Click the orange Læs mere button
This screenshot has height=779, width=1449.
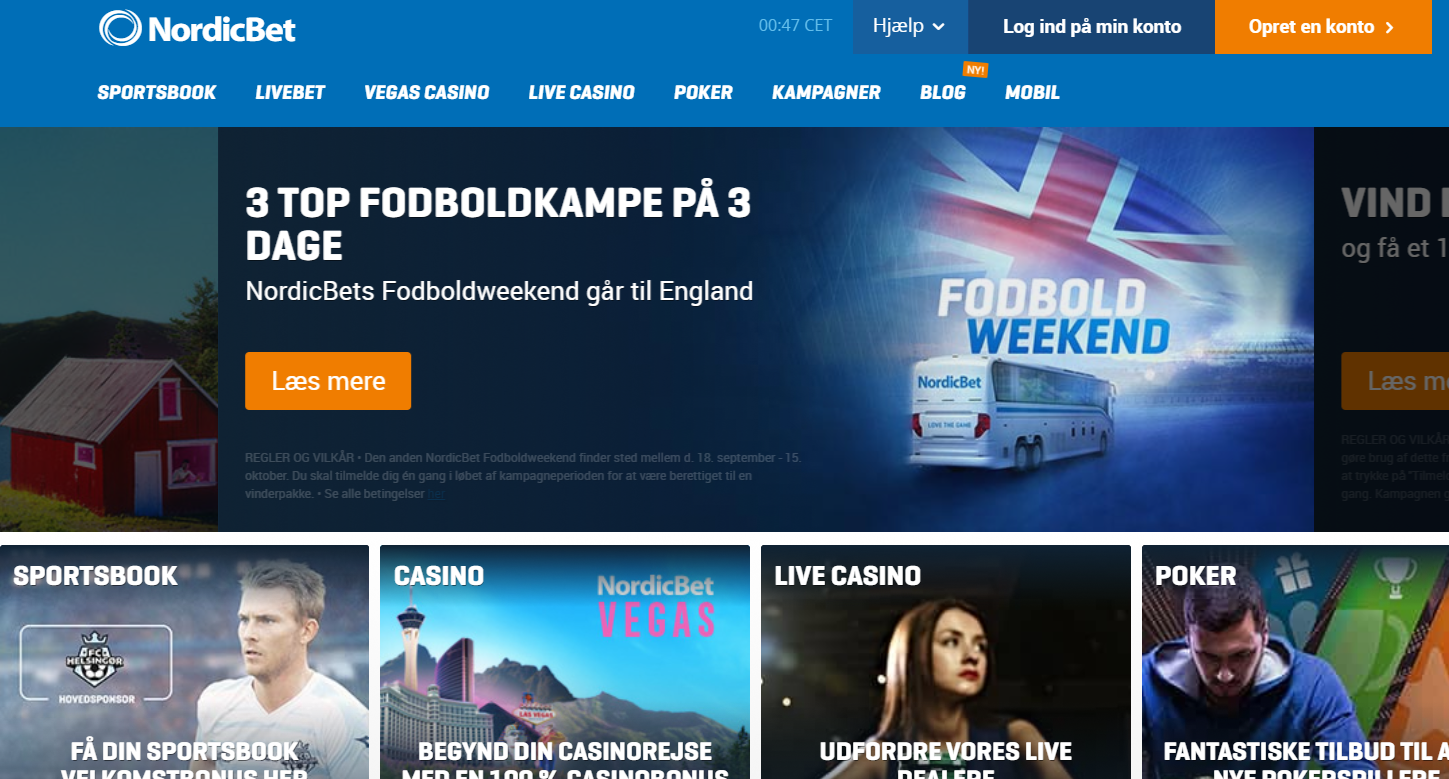(328, 381)
